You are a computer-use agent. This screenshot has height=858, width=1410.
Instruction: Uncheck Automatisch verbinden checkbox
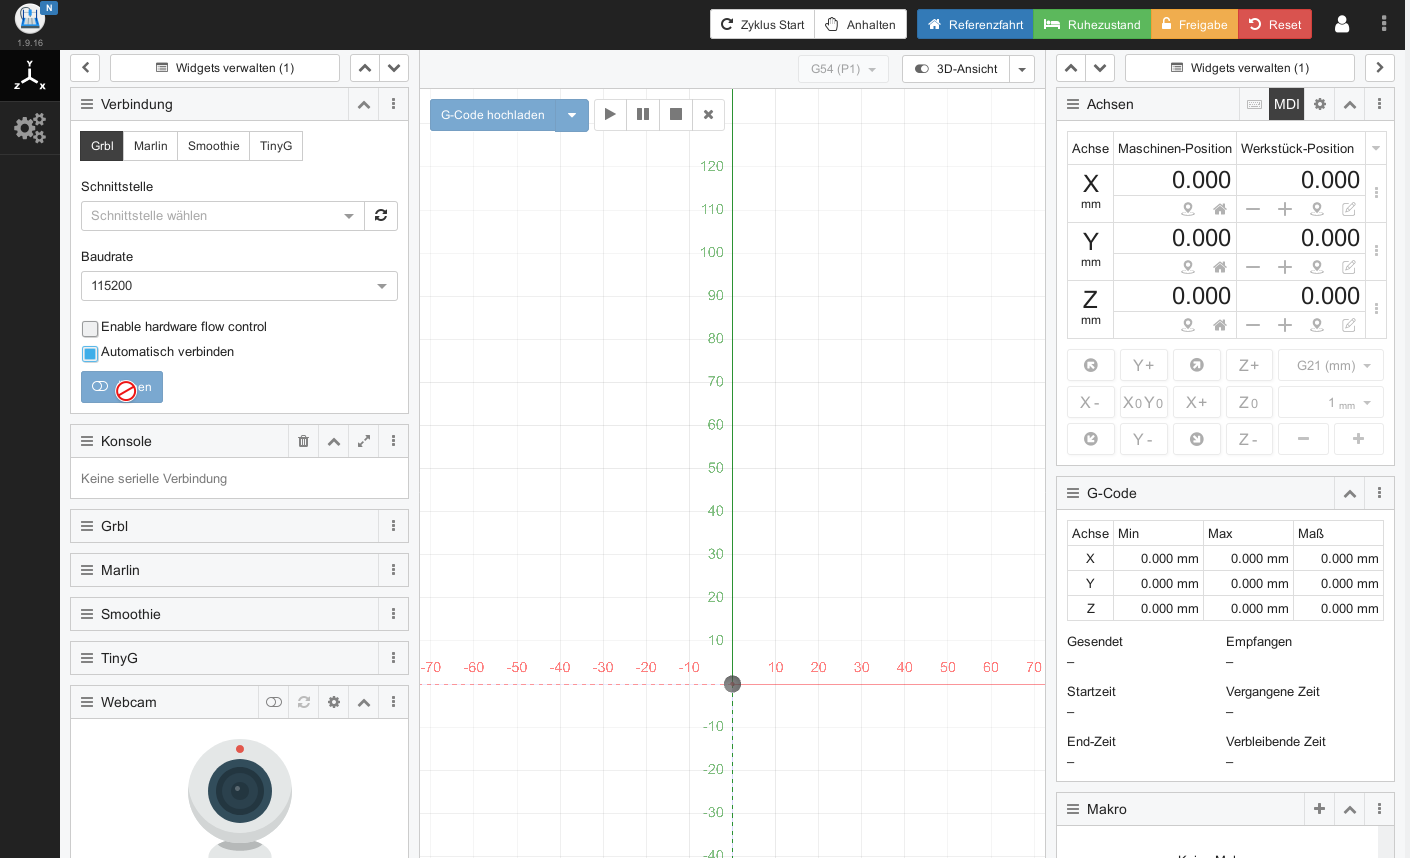coord(90,353)
